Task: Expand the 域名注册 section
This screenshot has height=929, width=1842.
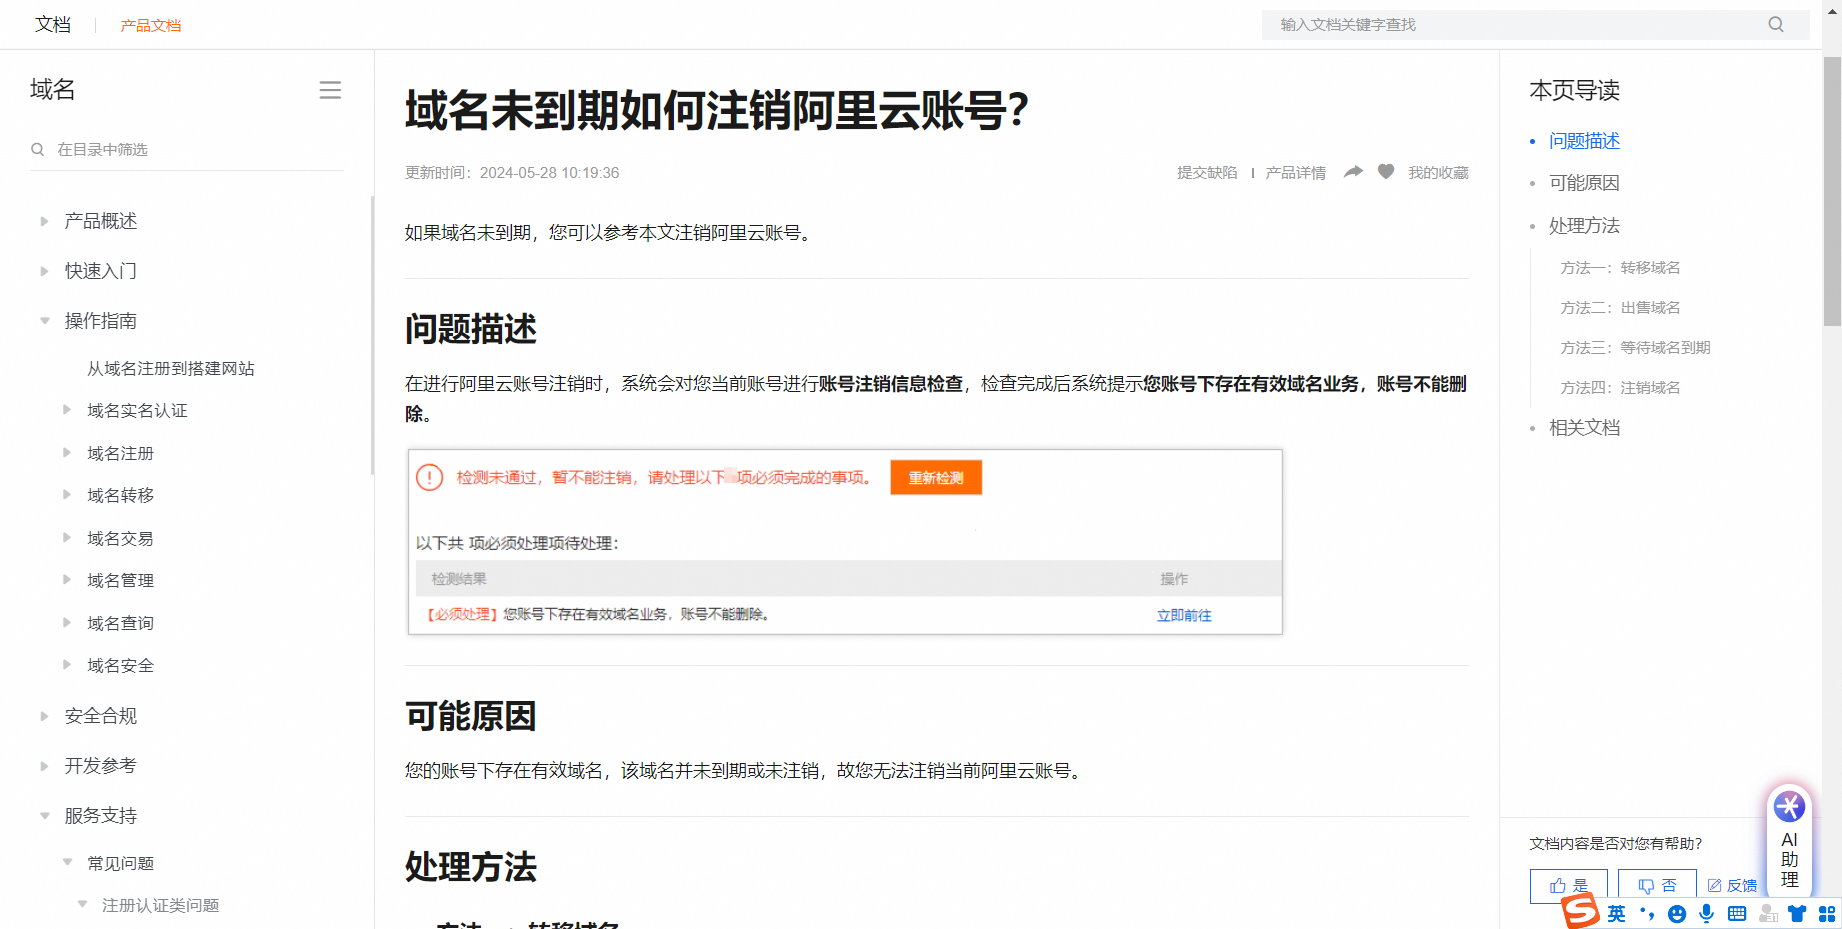Action: click(x=67, y=453)
